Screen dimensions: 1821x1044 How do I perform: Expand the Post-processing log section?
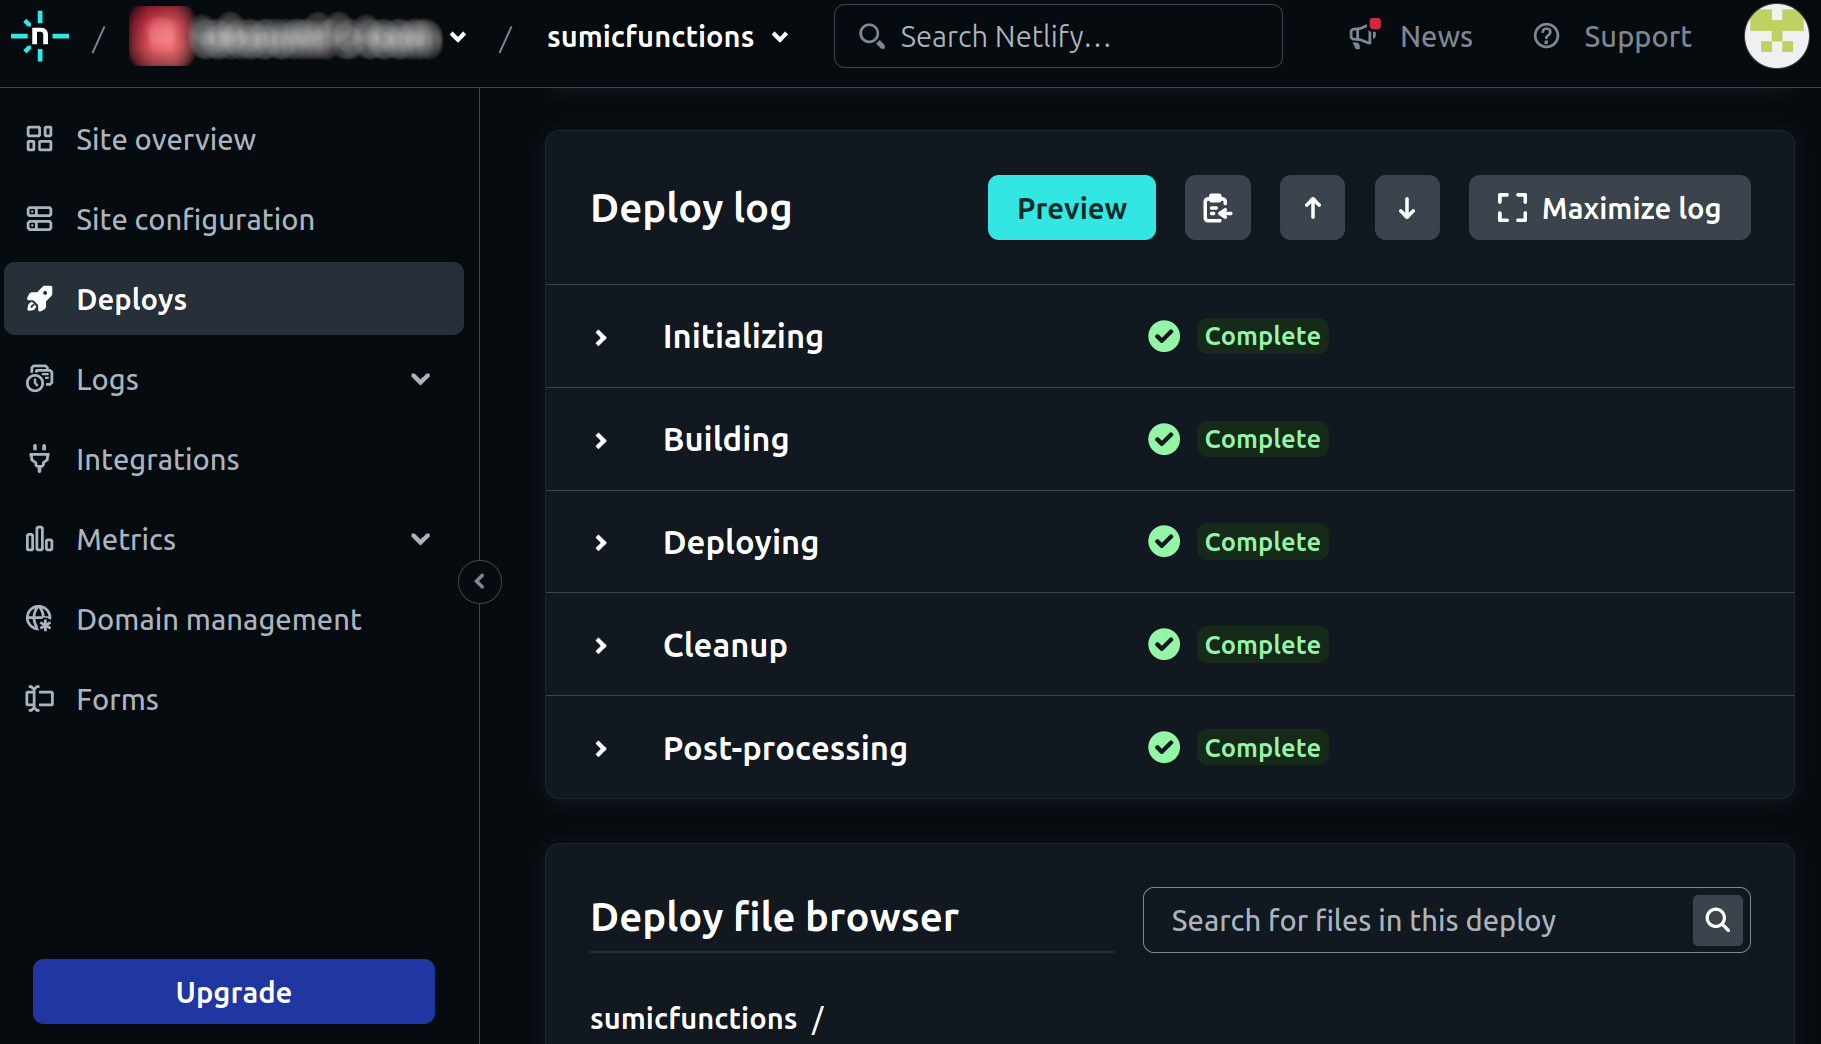[601, 748]
